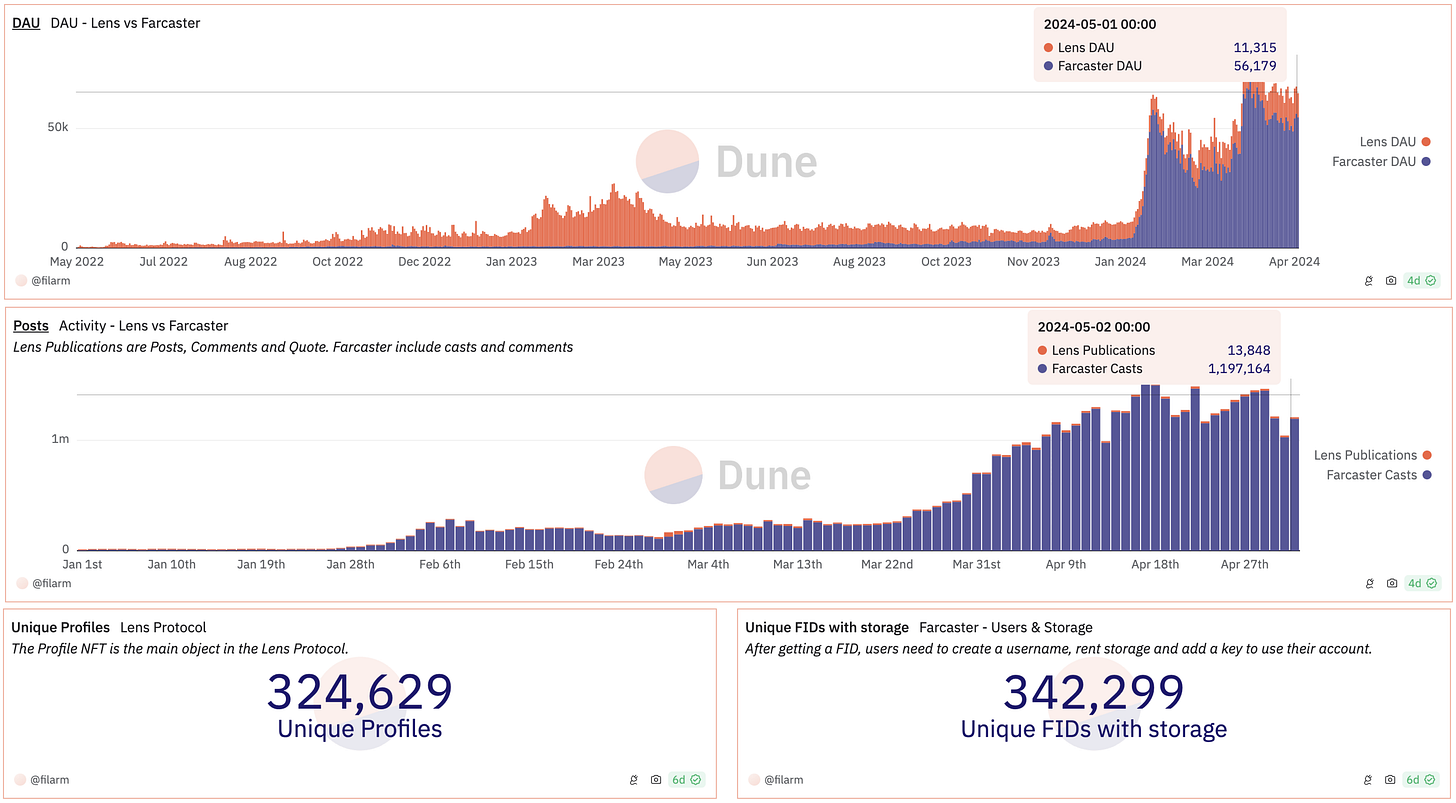This screenshot has width=1456, height=803.
Task: Click the purple Farcaster Casts legend dot
Action: (x=1427, y=475)
